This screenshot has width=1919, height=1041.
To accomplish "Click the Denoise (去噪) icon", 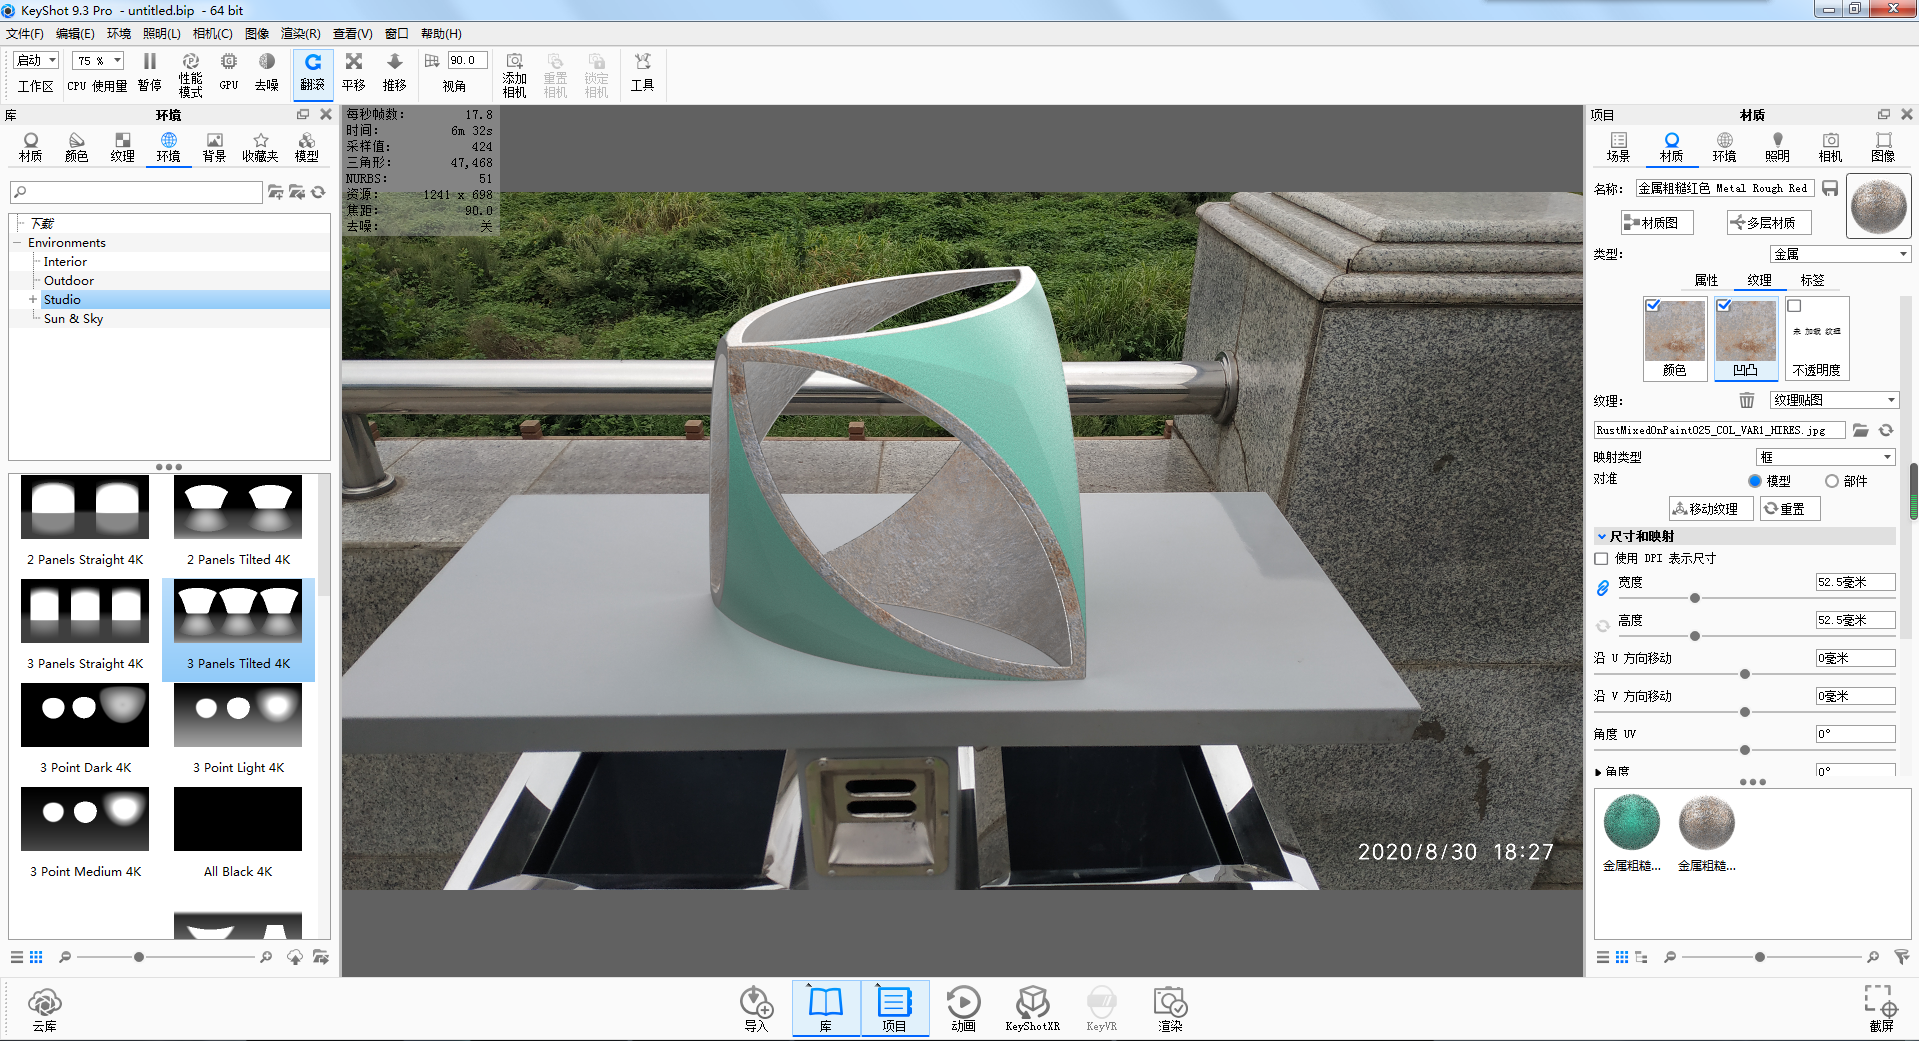I will (266, 72).
